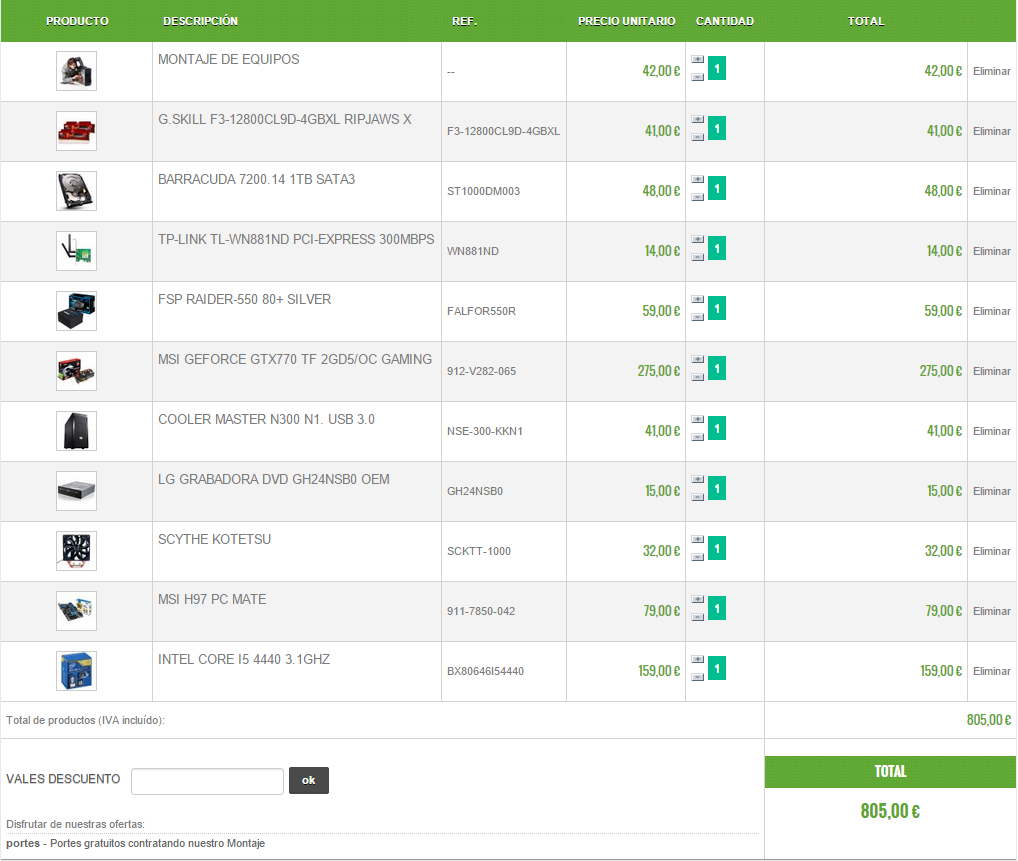The height and width of the screenshot is (861, 1018).
Task: Decrease quantity of BARRACUDA 1TB SATA3
Action: pos(697,197)
